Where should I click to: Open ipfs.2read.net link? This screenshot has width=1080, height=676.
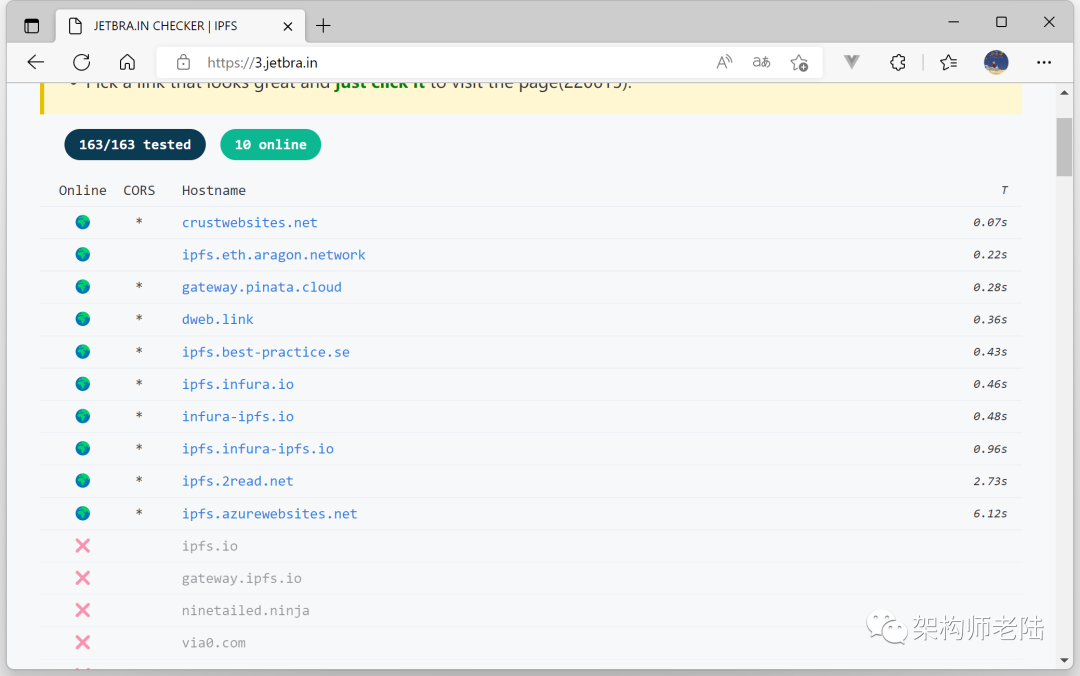coord(238,481)
